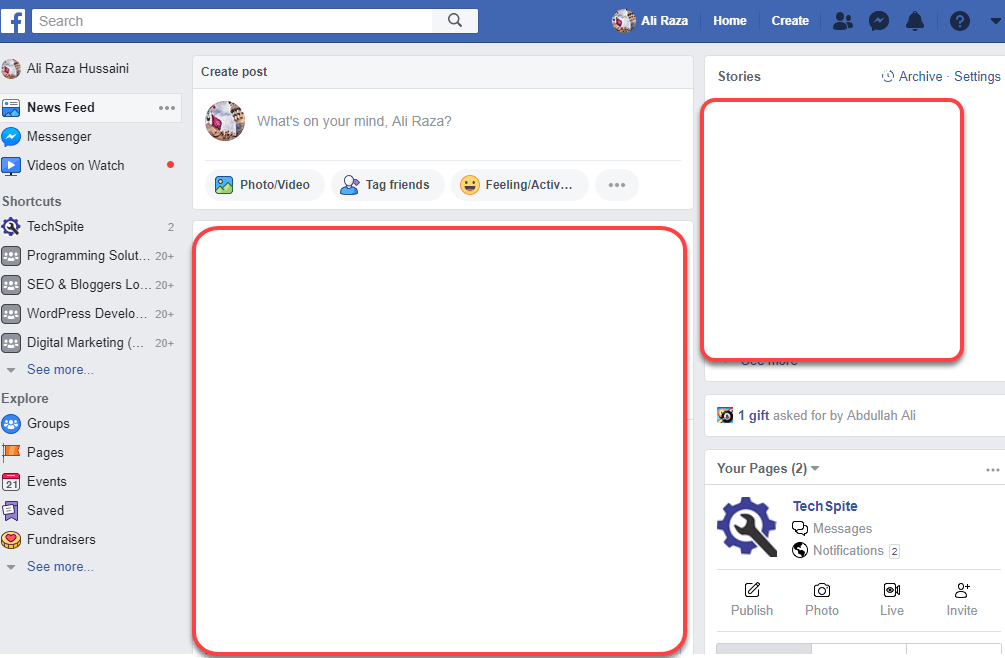The image size is (1005, 658).
Task: Select Create in top navigation
Action: pyautogui.click(x=790, y=21)
